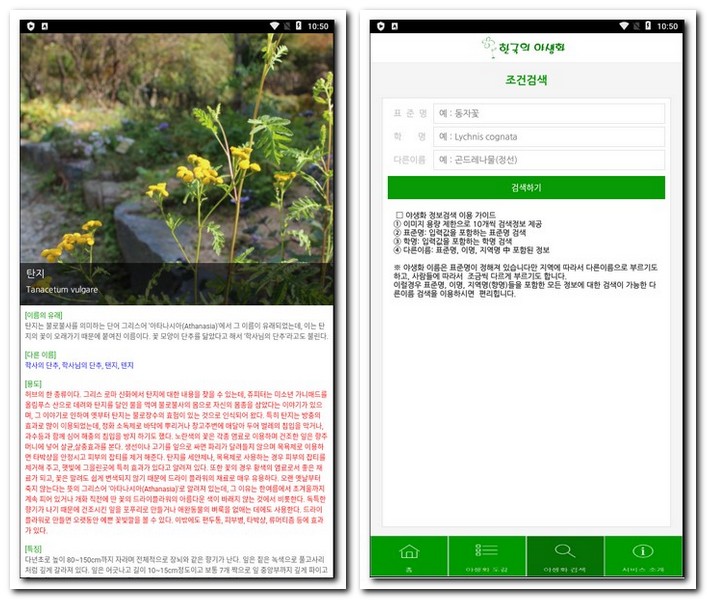Tap the Tanacetum vulgare scientific name caption

62,290
